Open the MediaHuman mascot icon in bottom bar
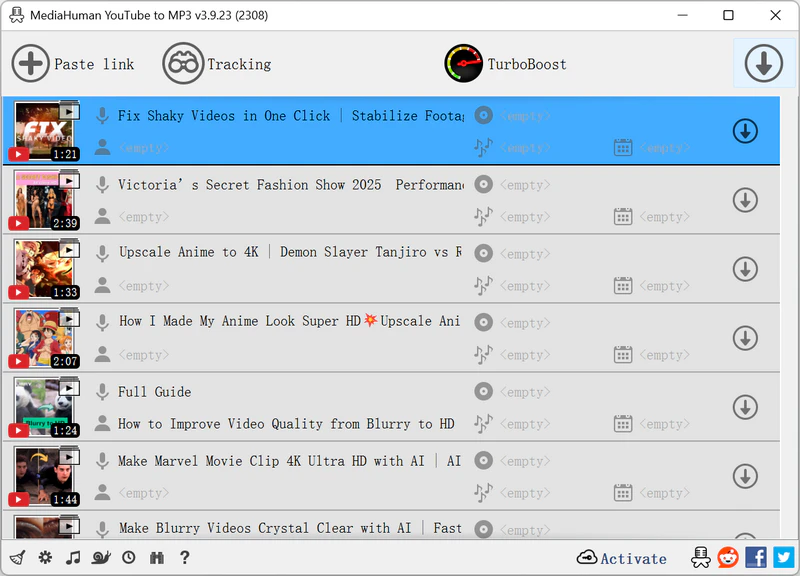The width and height of the screenshot is (800, 576). coord(701,557)
